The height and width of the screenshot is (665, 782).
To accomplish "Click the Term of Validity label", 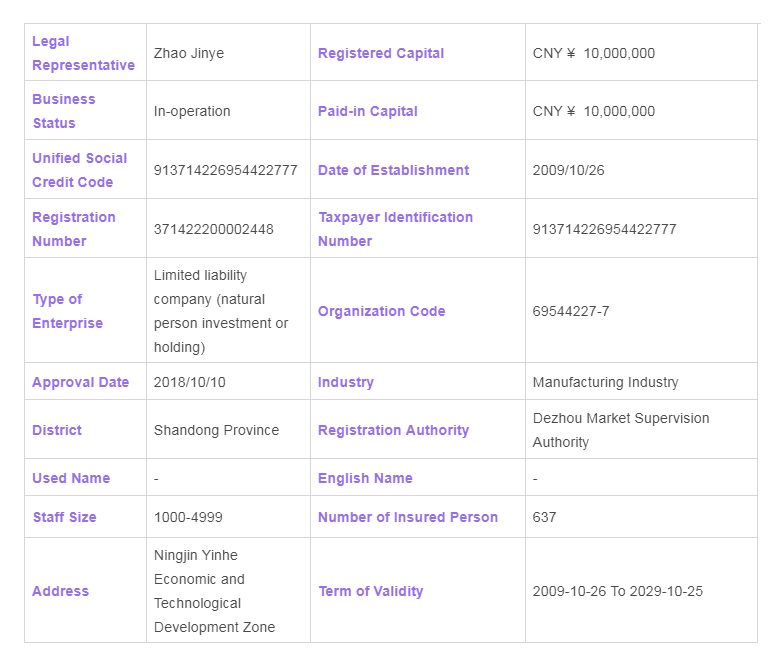I will pyautogui.click(x=371, y=591).
